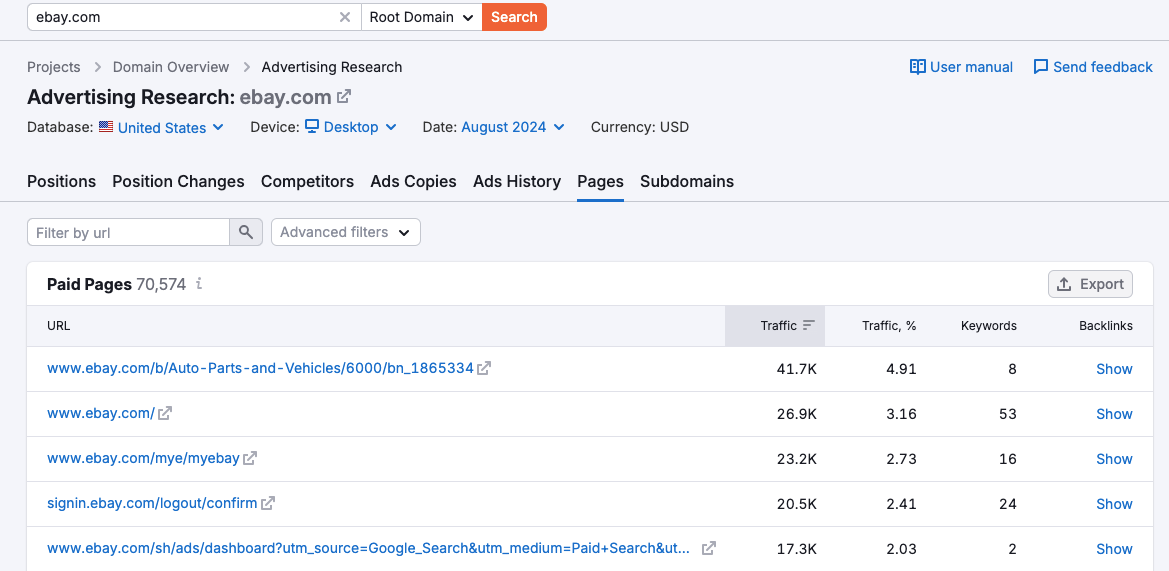Image resolution: width=1169 pixels, height=571 pixels.
Task: Open the signin.ebay.com/logout/confirm link
Action: coord(152,503)
